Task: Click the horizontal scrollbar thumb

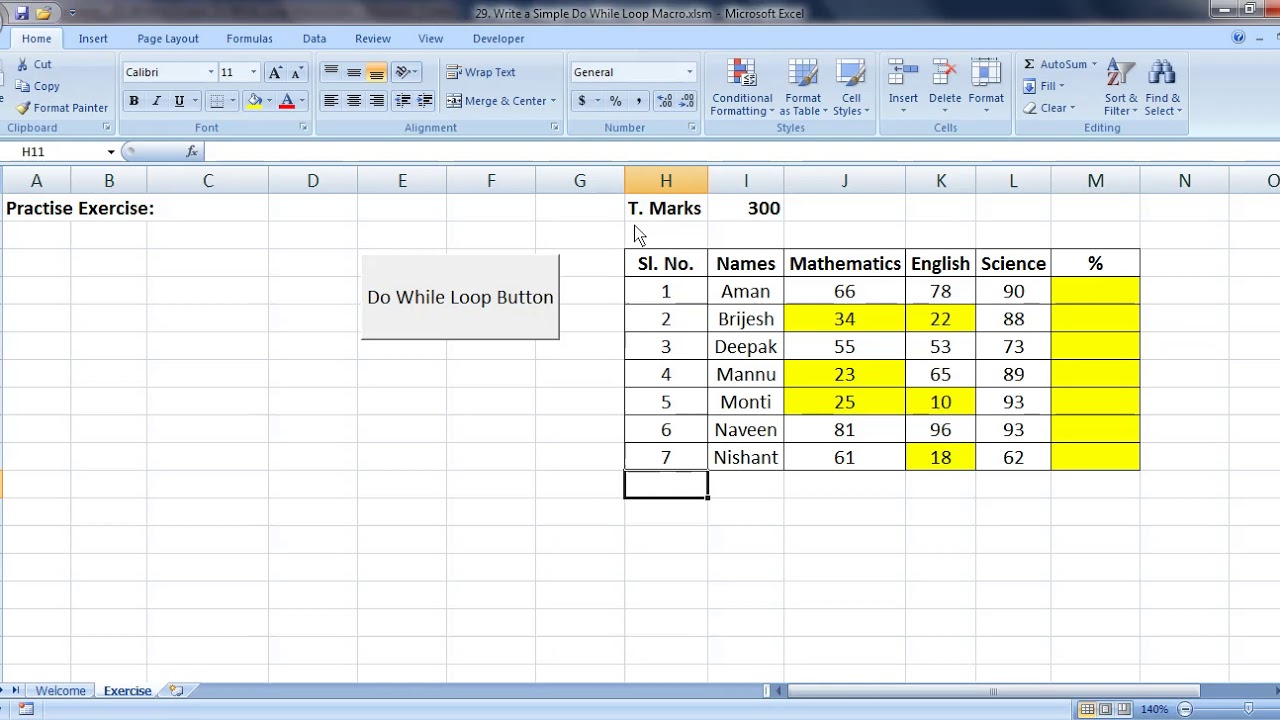Action: 993,691
